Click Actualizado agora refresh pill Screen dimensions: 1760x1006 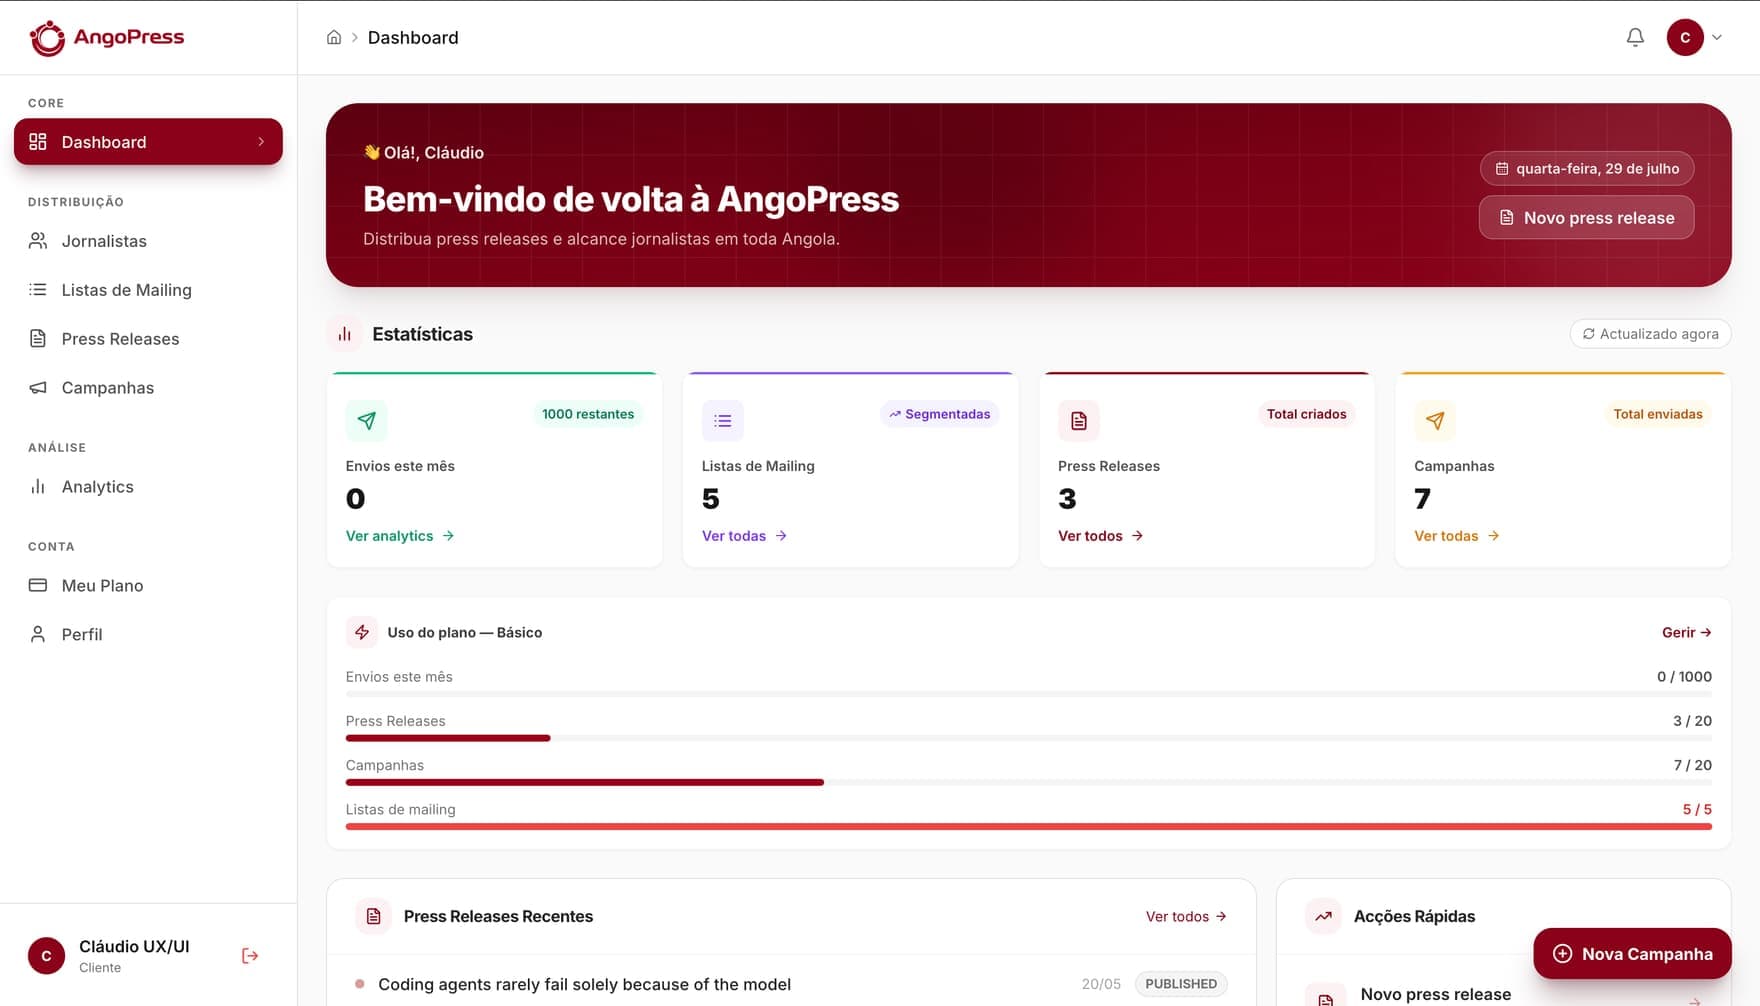[1650, 334]
